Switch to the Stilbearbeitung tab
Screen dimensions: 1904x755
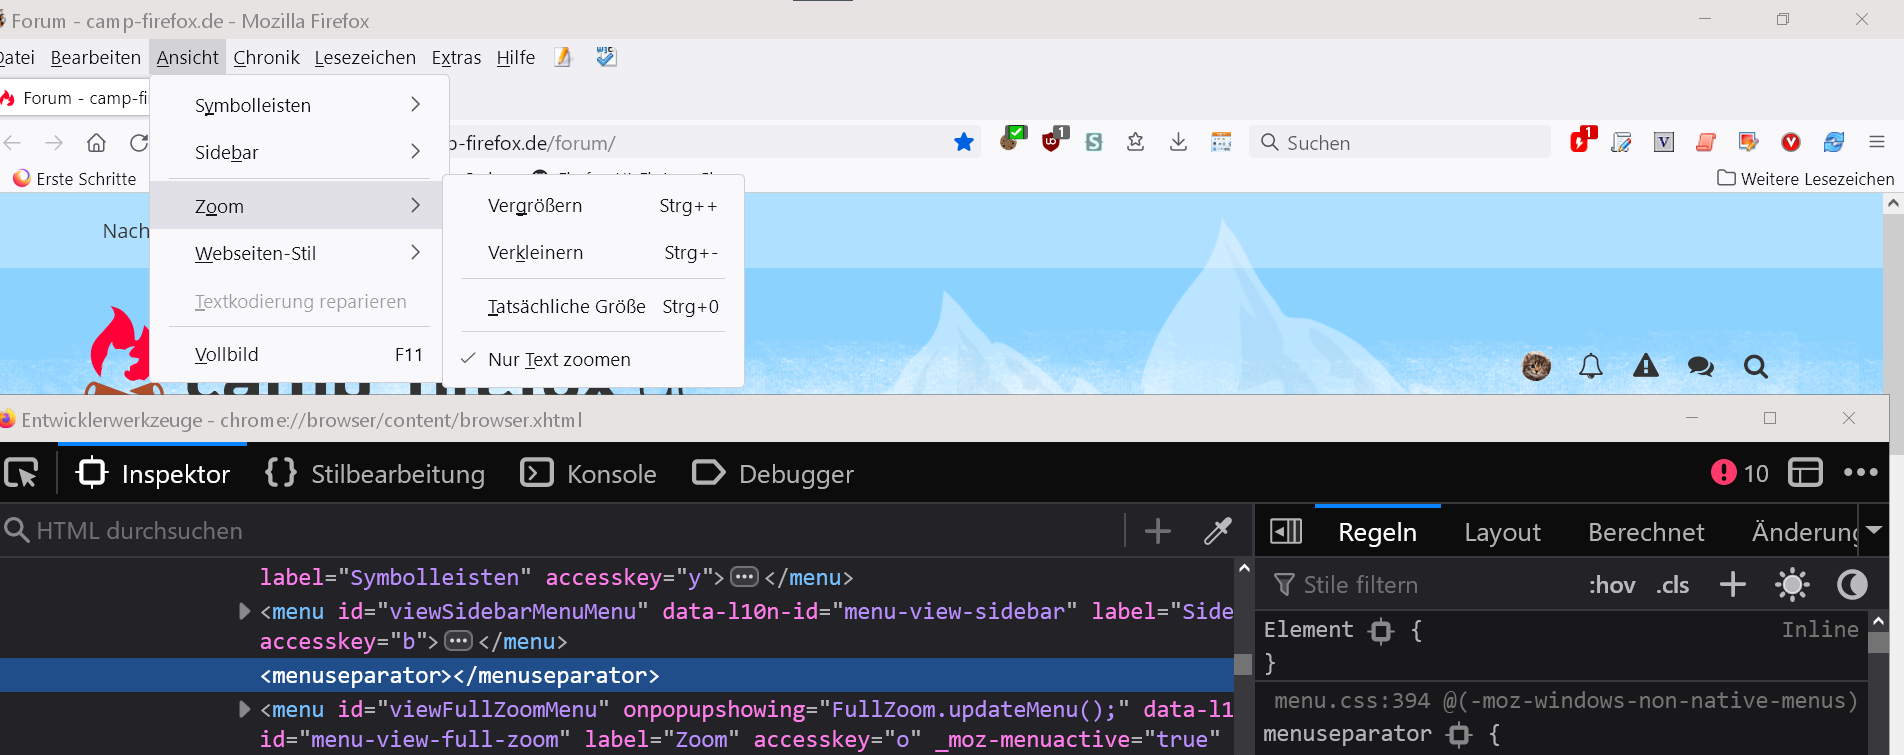[x=375, y=474]
